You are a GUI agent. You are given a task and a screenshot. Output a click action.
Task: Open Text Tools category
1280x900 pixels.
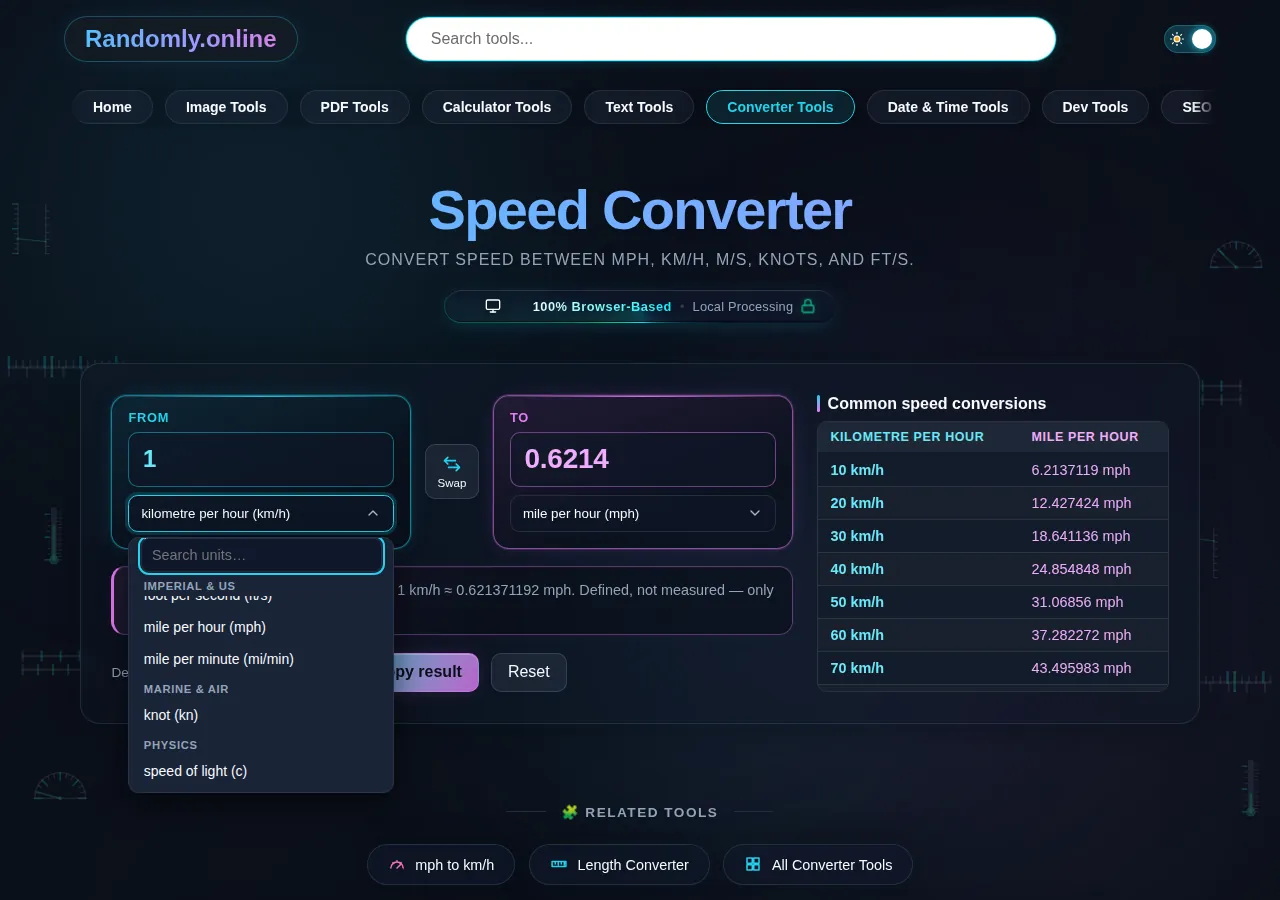(639, 107)
